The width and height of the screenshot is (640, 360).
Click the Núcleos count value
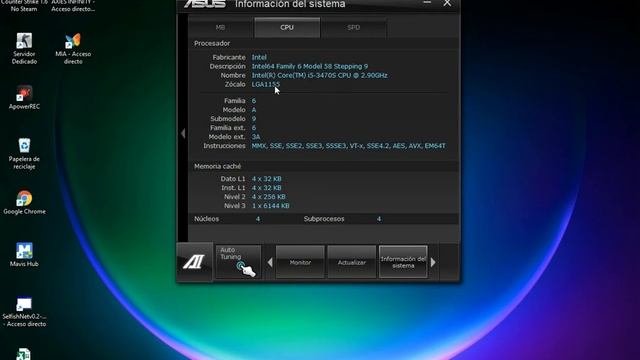pos(258,219)
